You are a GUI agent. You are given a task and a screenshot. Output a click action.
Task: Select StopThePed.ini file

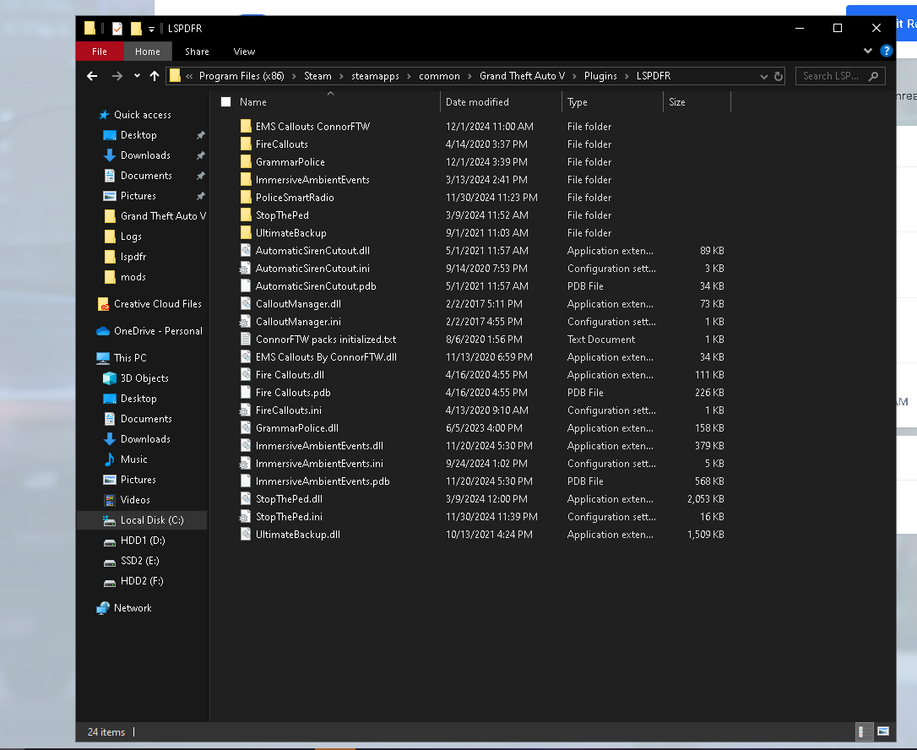[289, 517]
